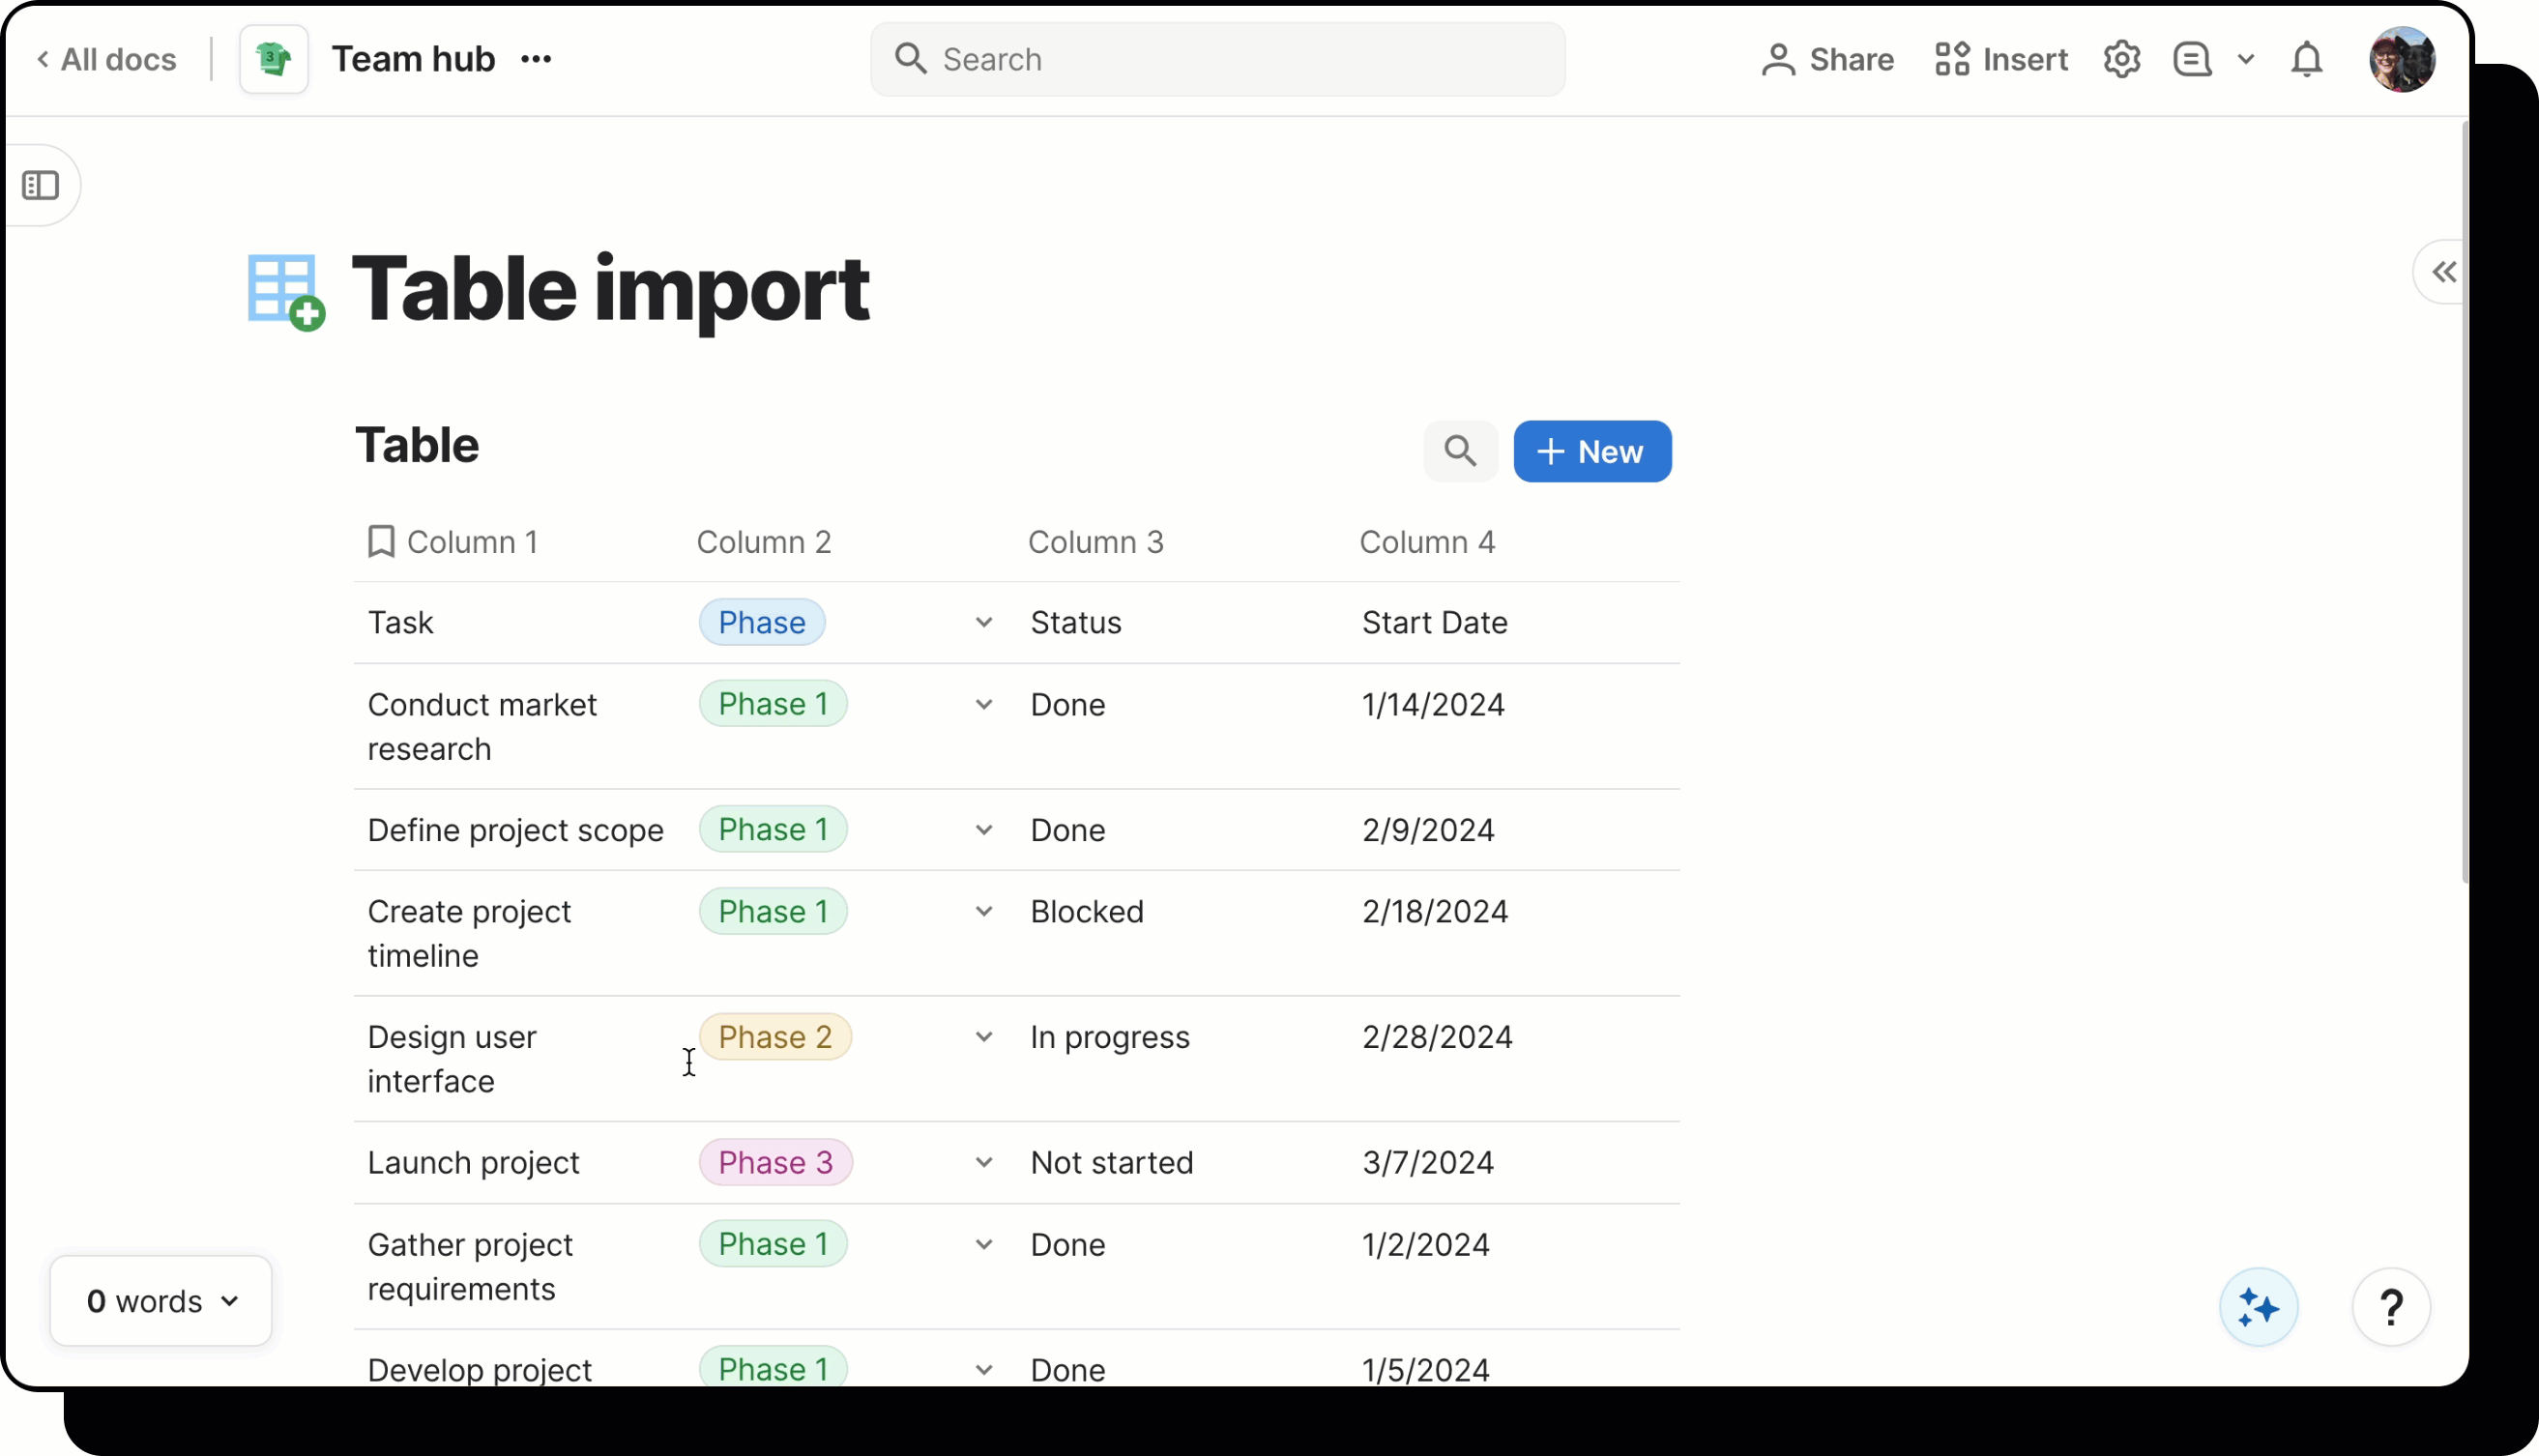This screenshot has width=2539, height=1456.
Task: Open the AI sparkle assistant button
Action: 2258,1307
